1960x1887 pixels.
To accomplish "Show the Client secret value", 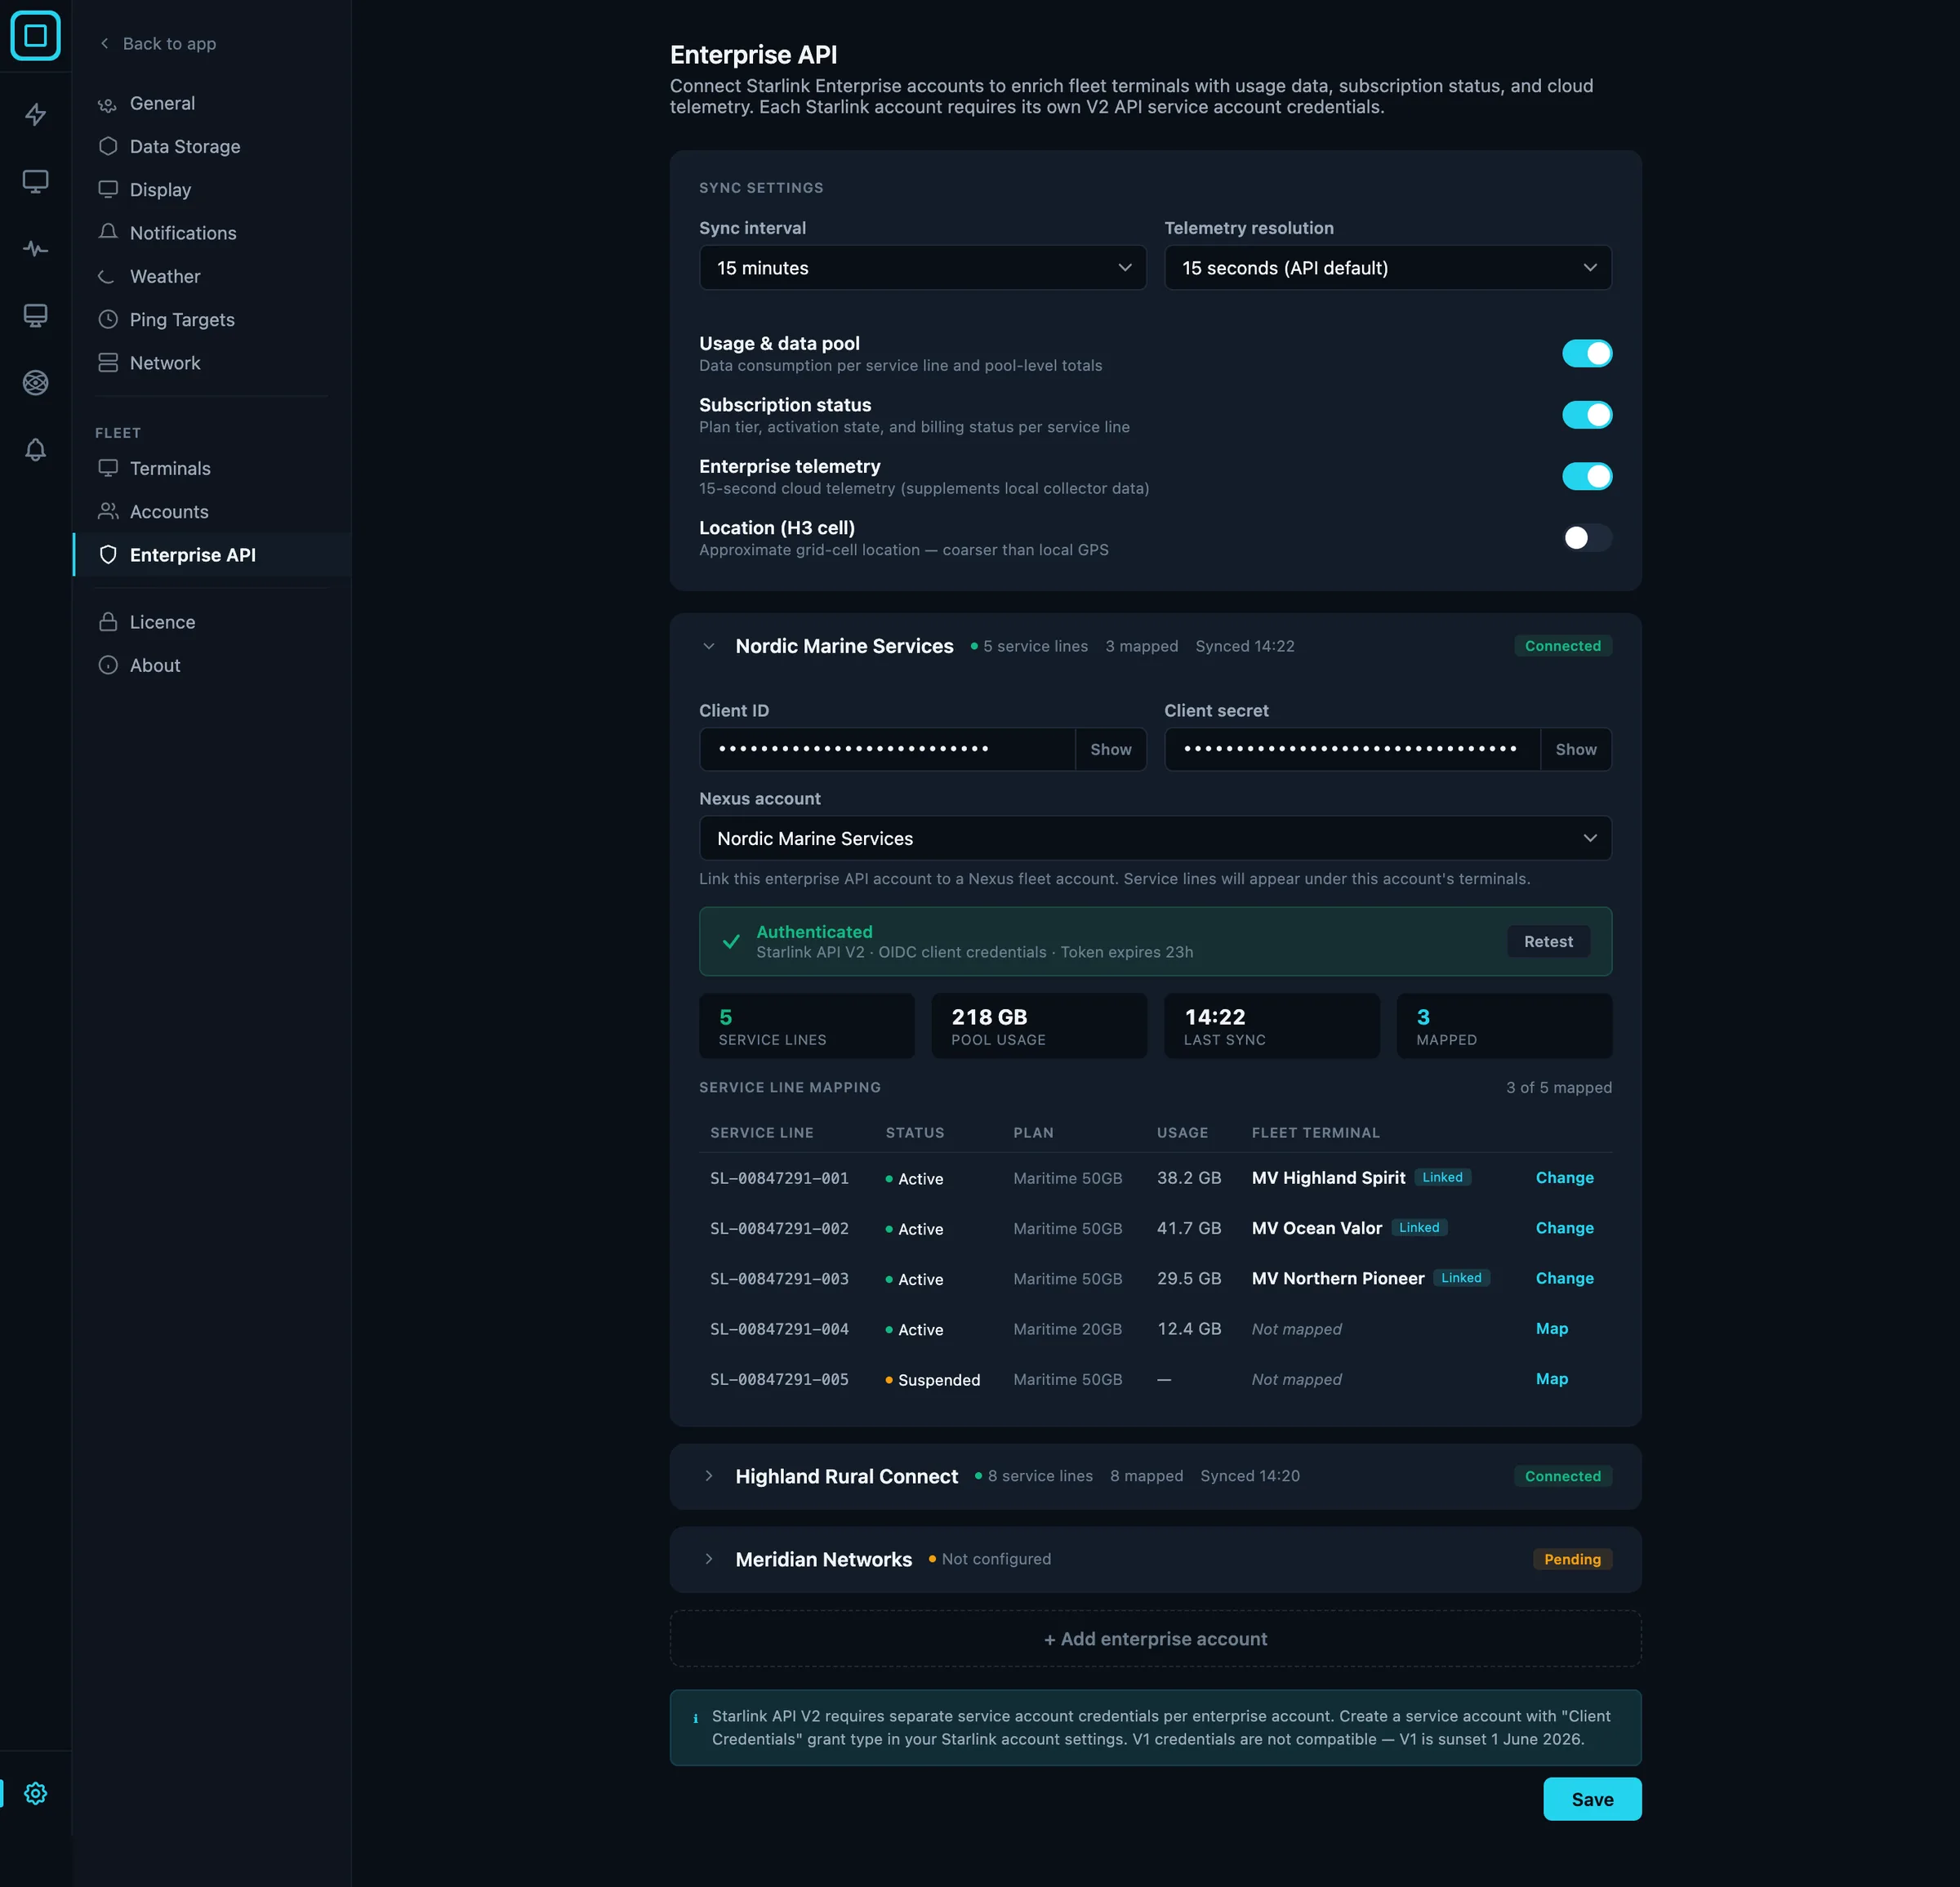I will tap(1576, 749).
